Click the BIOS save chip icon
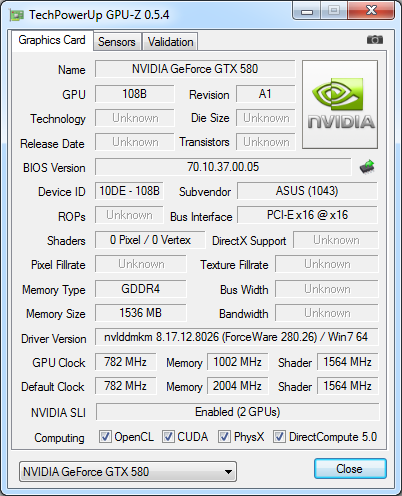 [367, 167]
